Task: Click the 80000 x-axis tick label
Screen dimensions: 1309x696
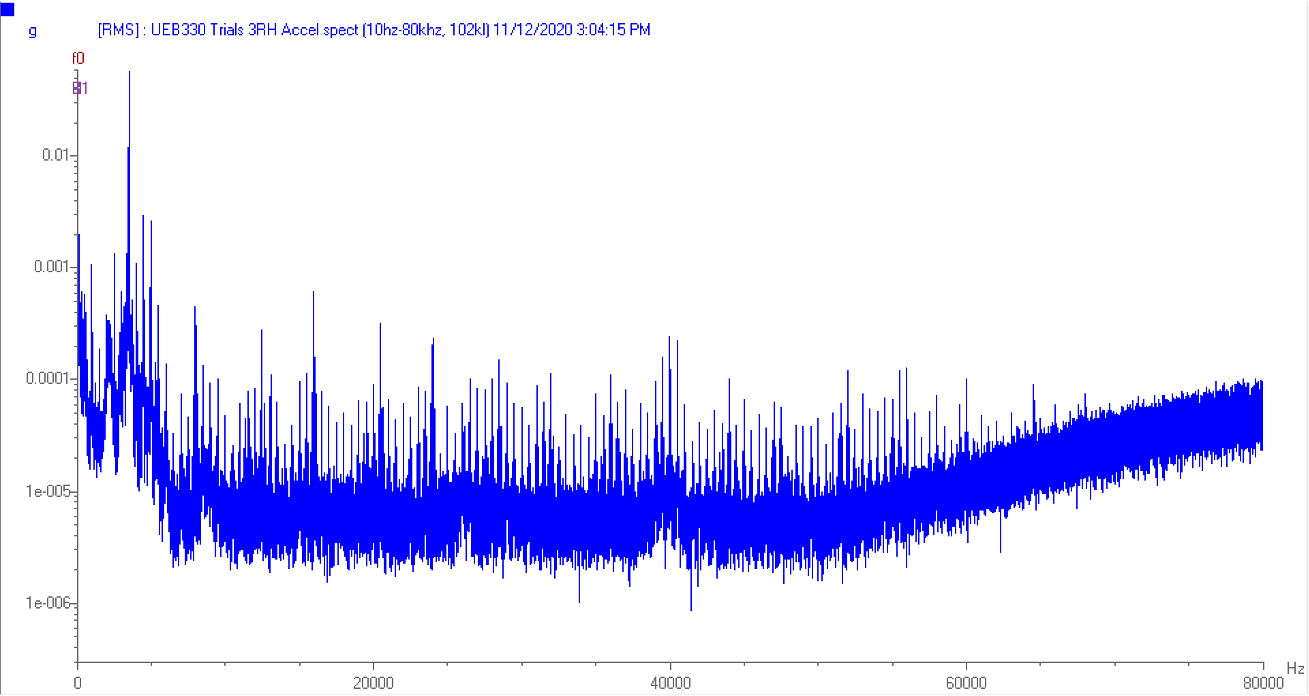Action: point(1263,683)
